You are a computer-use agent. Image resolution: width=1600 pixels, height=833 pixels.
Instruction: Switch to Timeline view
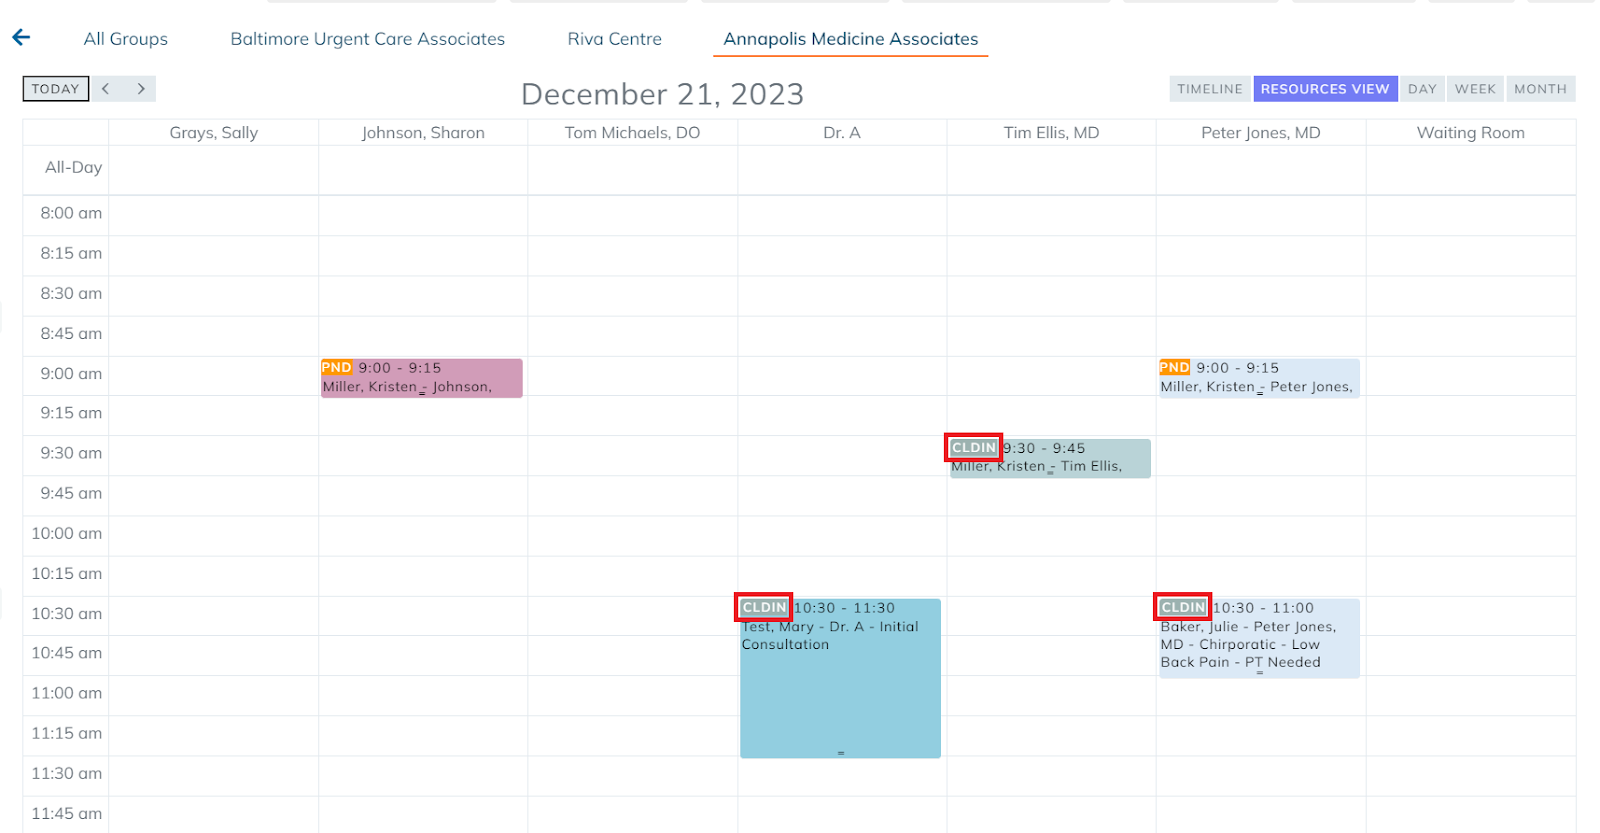(x=1209, y=89)
